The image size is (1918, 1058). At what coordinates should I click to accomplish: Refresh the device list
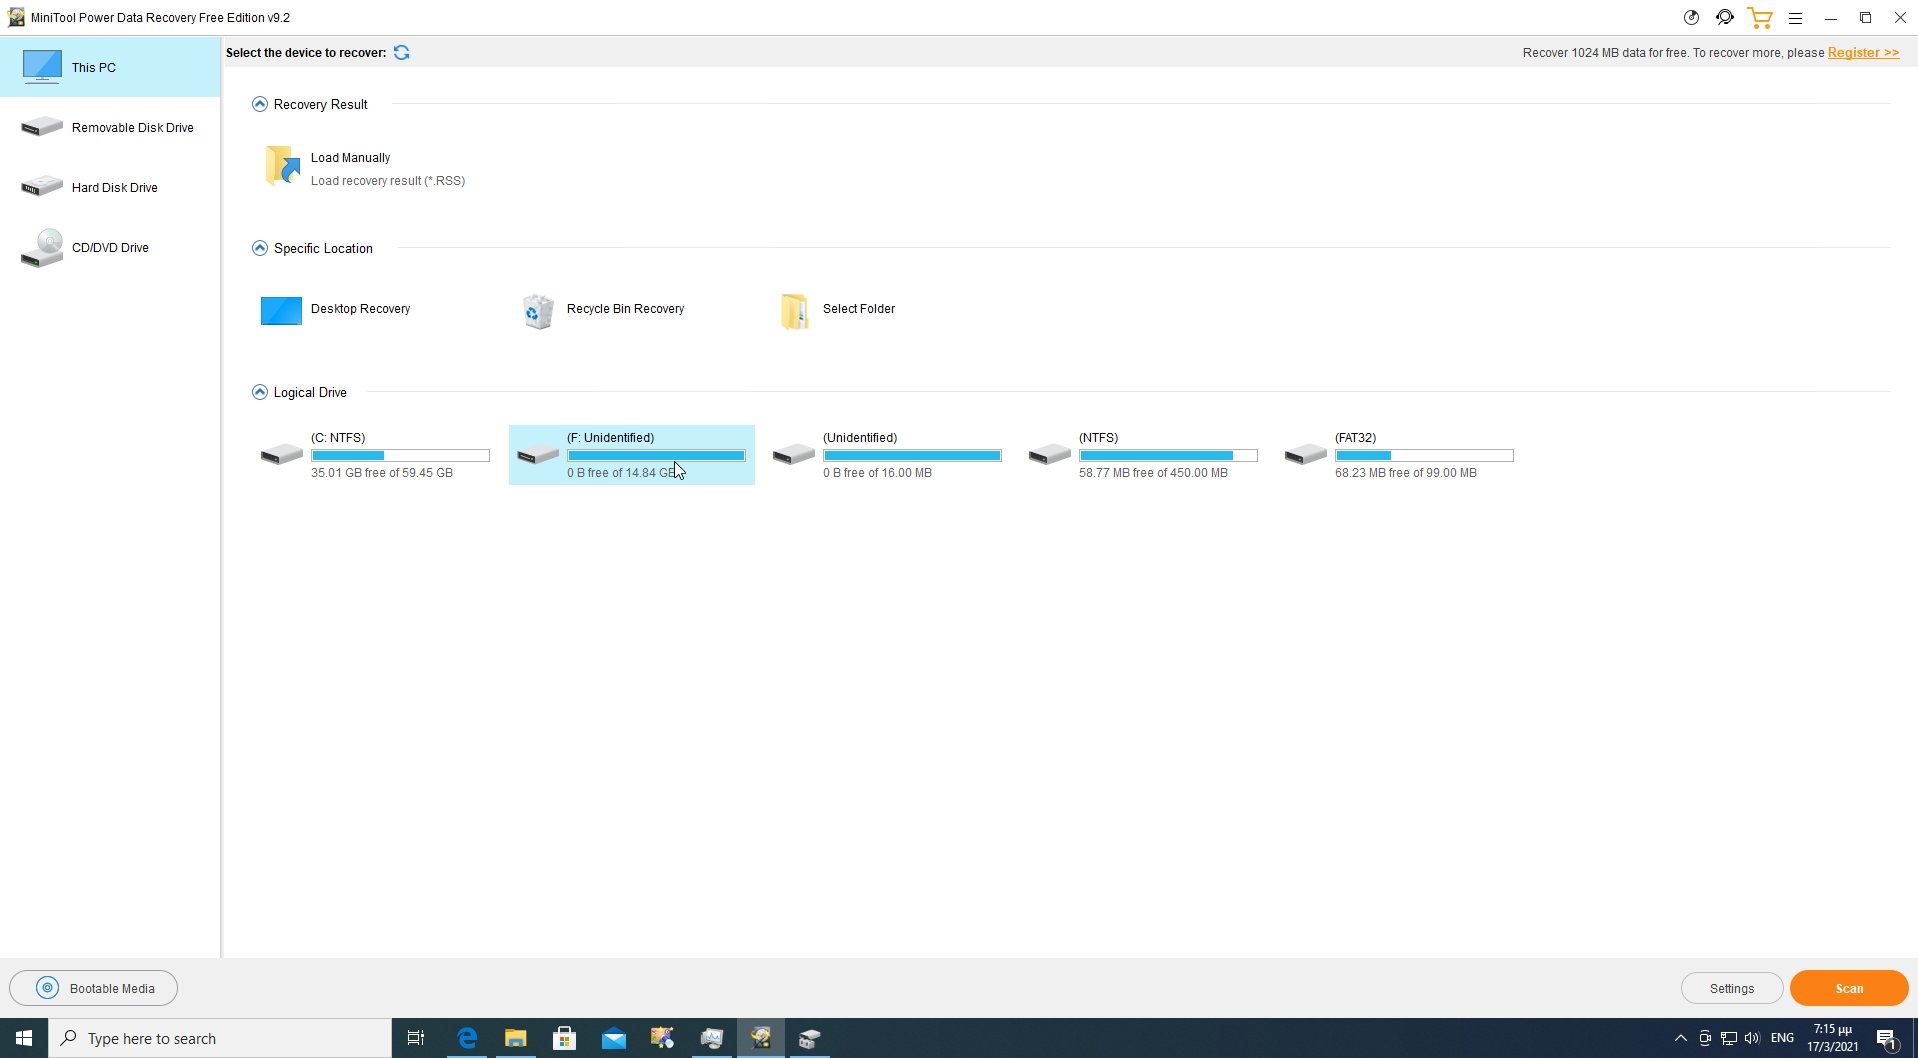coord(402,52)
